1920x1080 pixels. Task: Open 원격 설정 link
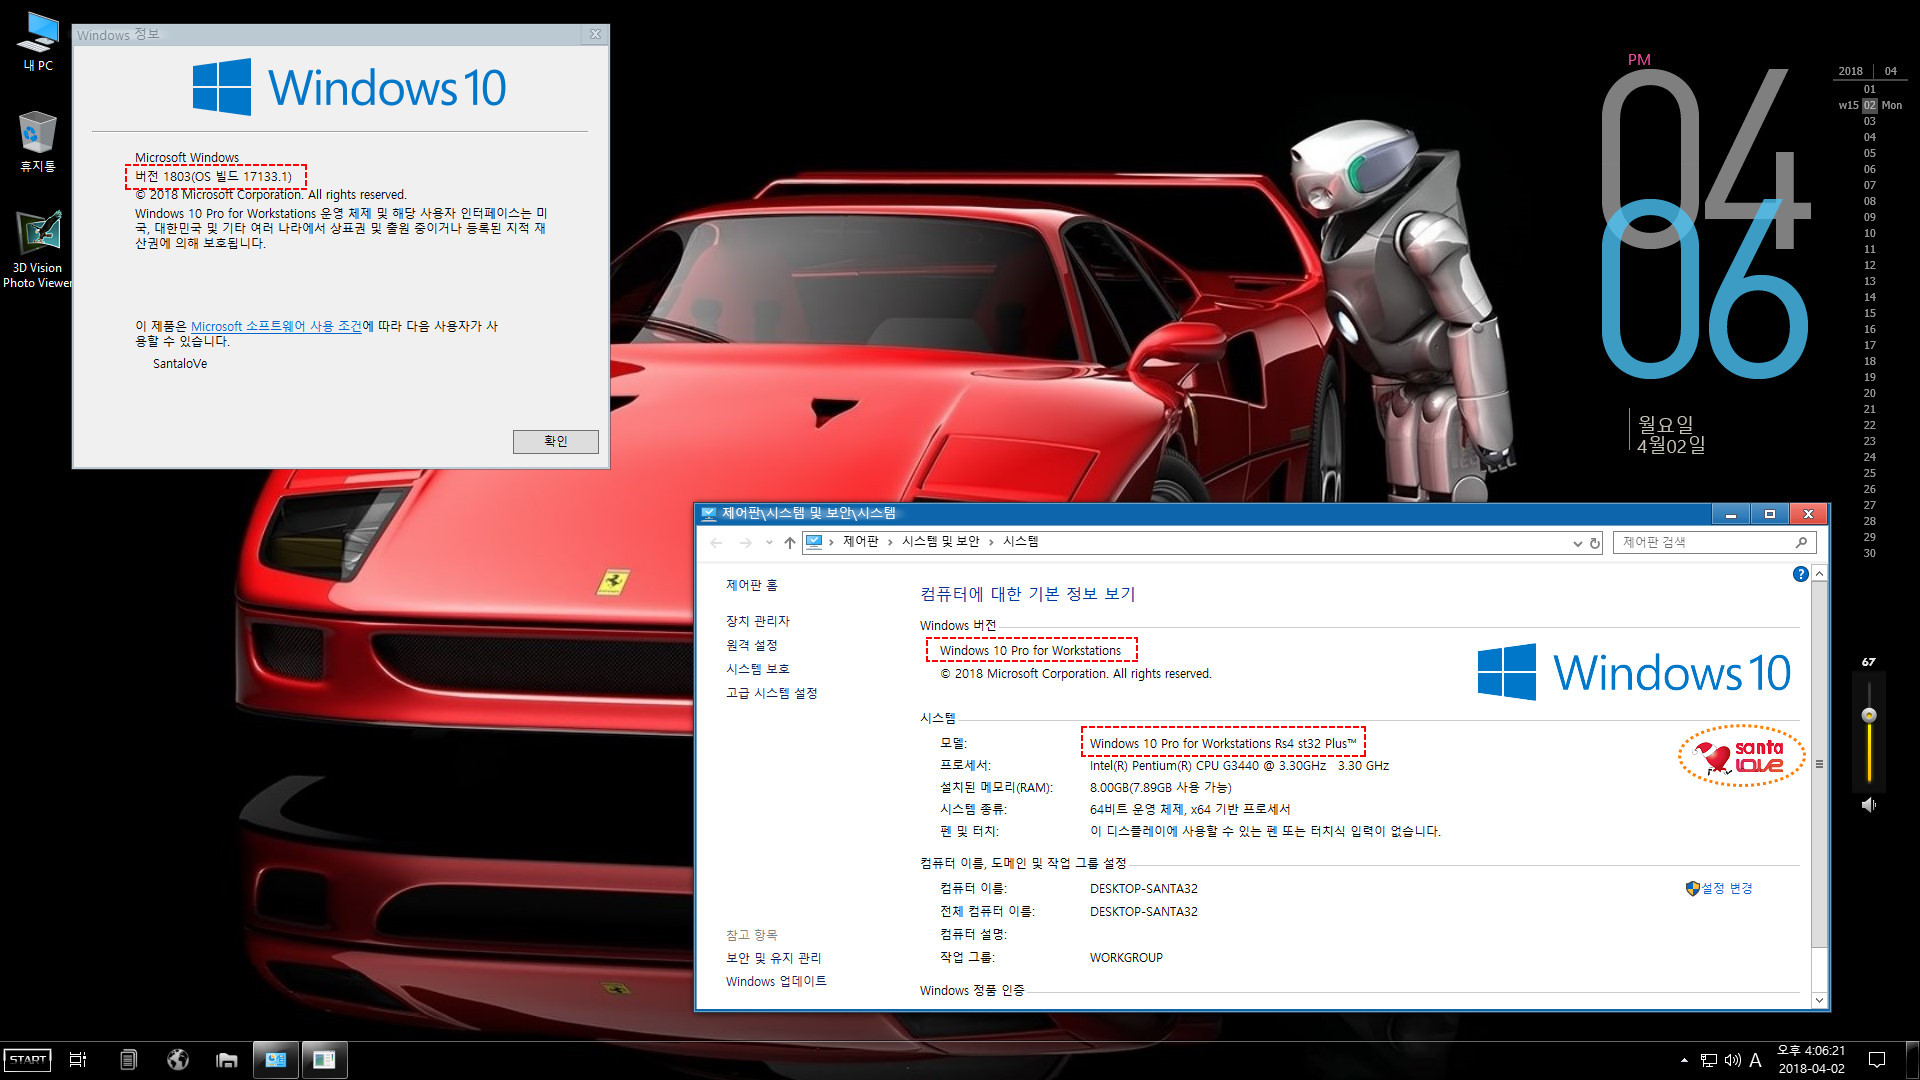751,645
